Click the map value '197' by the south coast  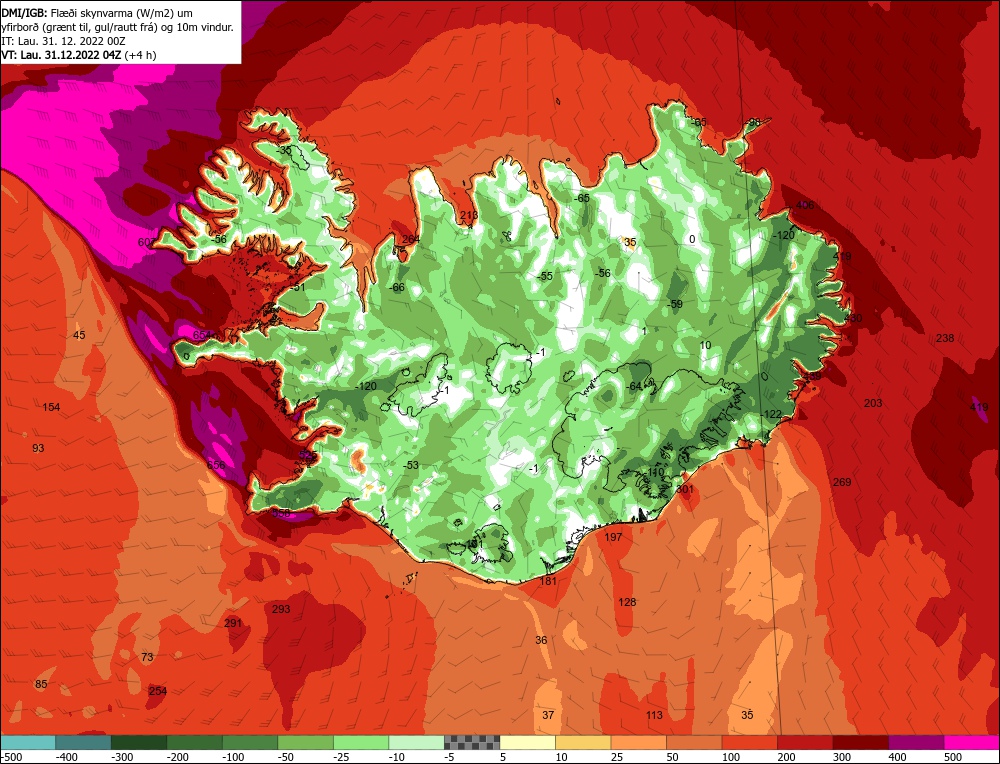(x=613, y=536)
